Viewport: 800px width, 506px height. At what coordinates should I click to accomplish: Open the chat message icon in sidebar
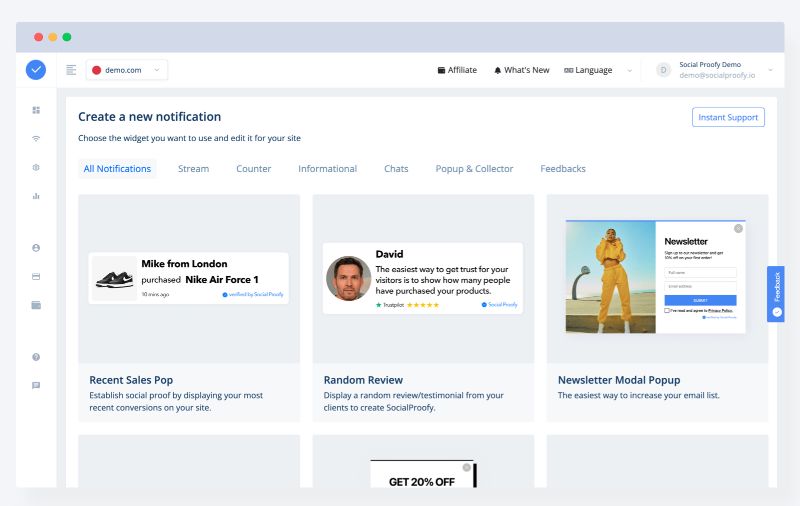coord(36,386)
